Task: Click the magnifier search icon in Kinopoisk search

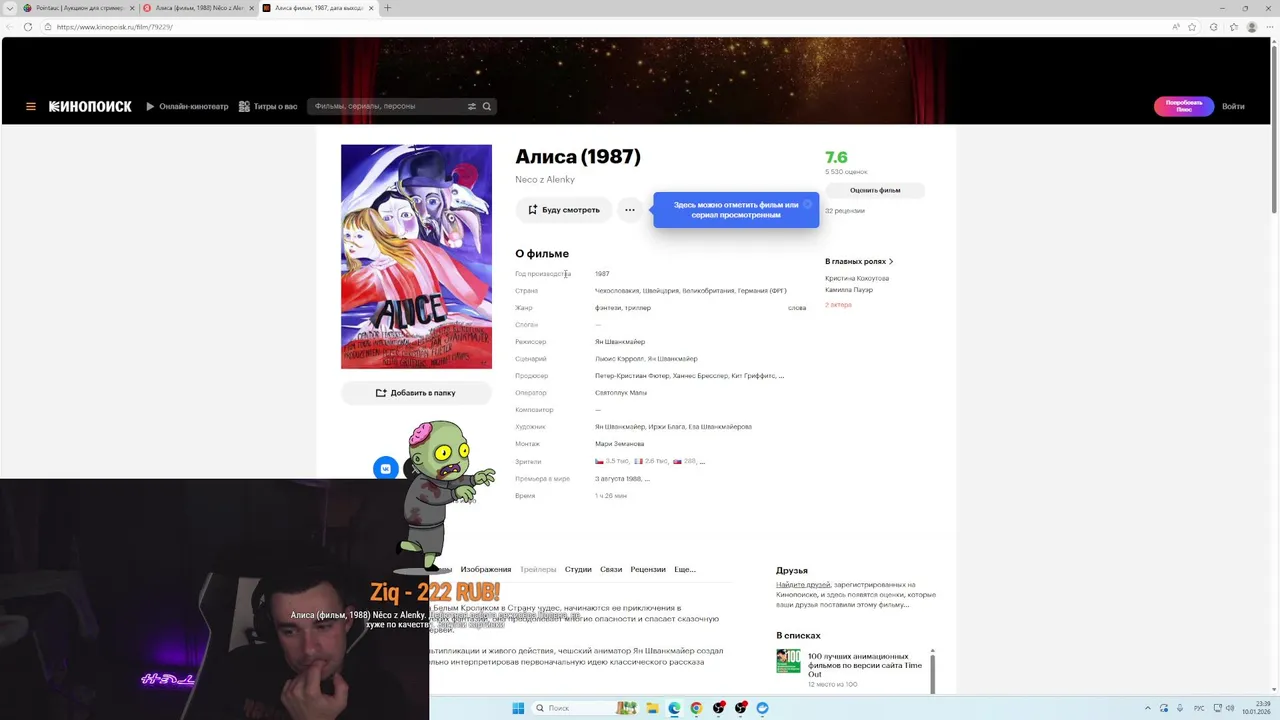Action: pyautogui.click(x=487, y=106)
